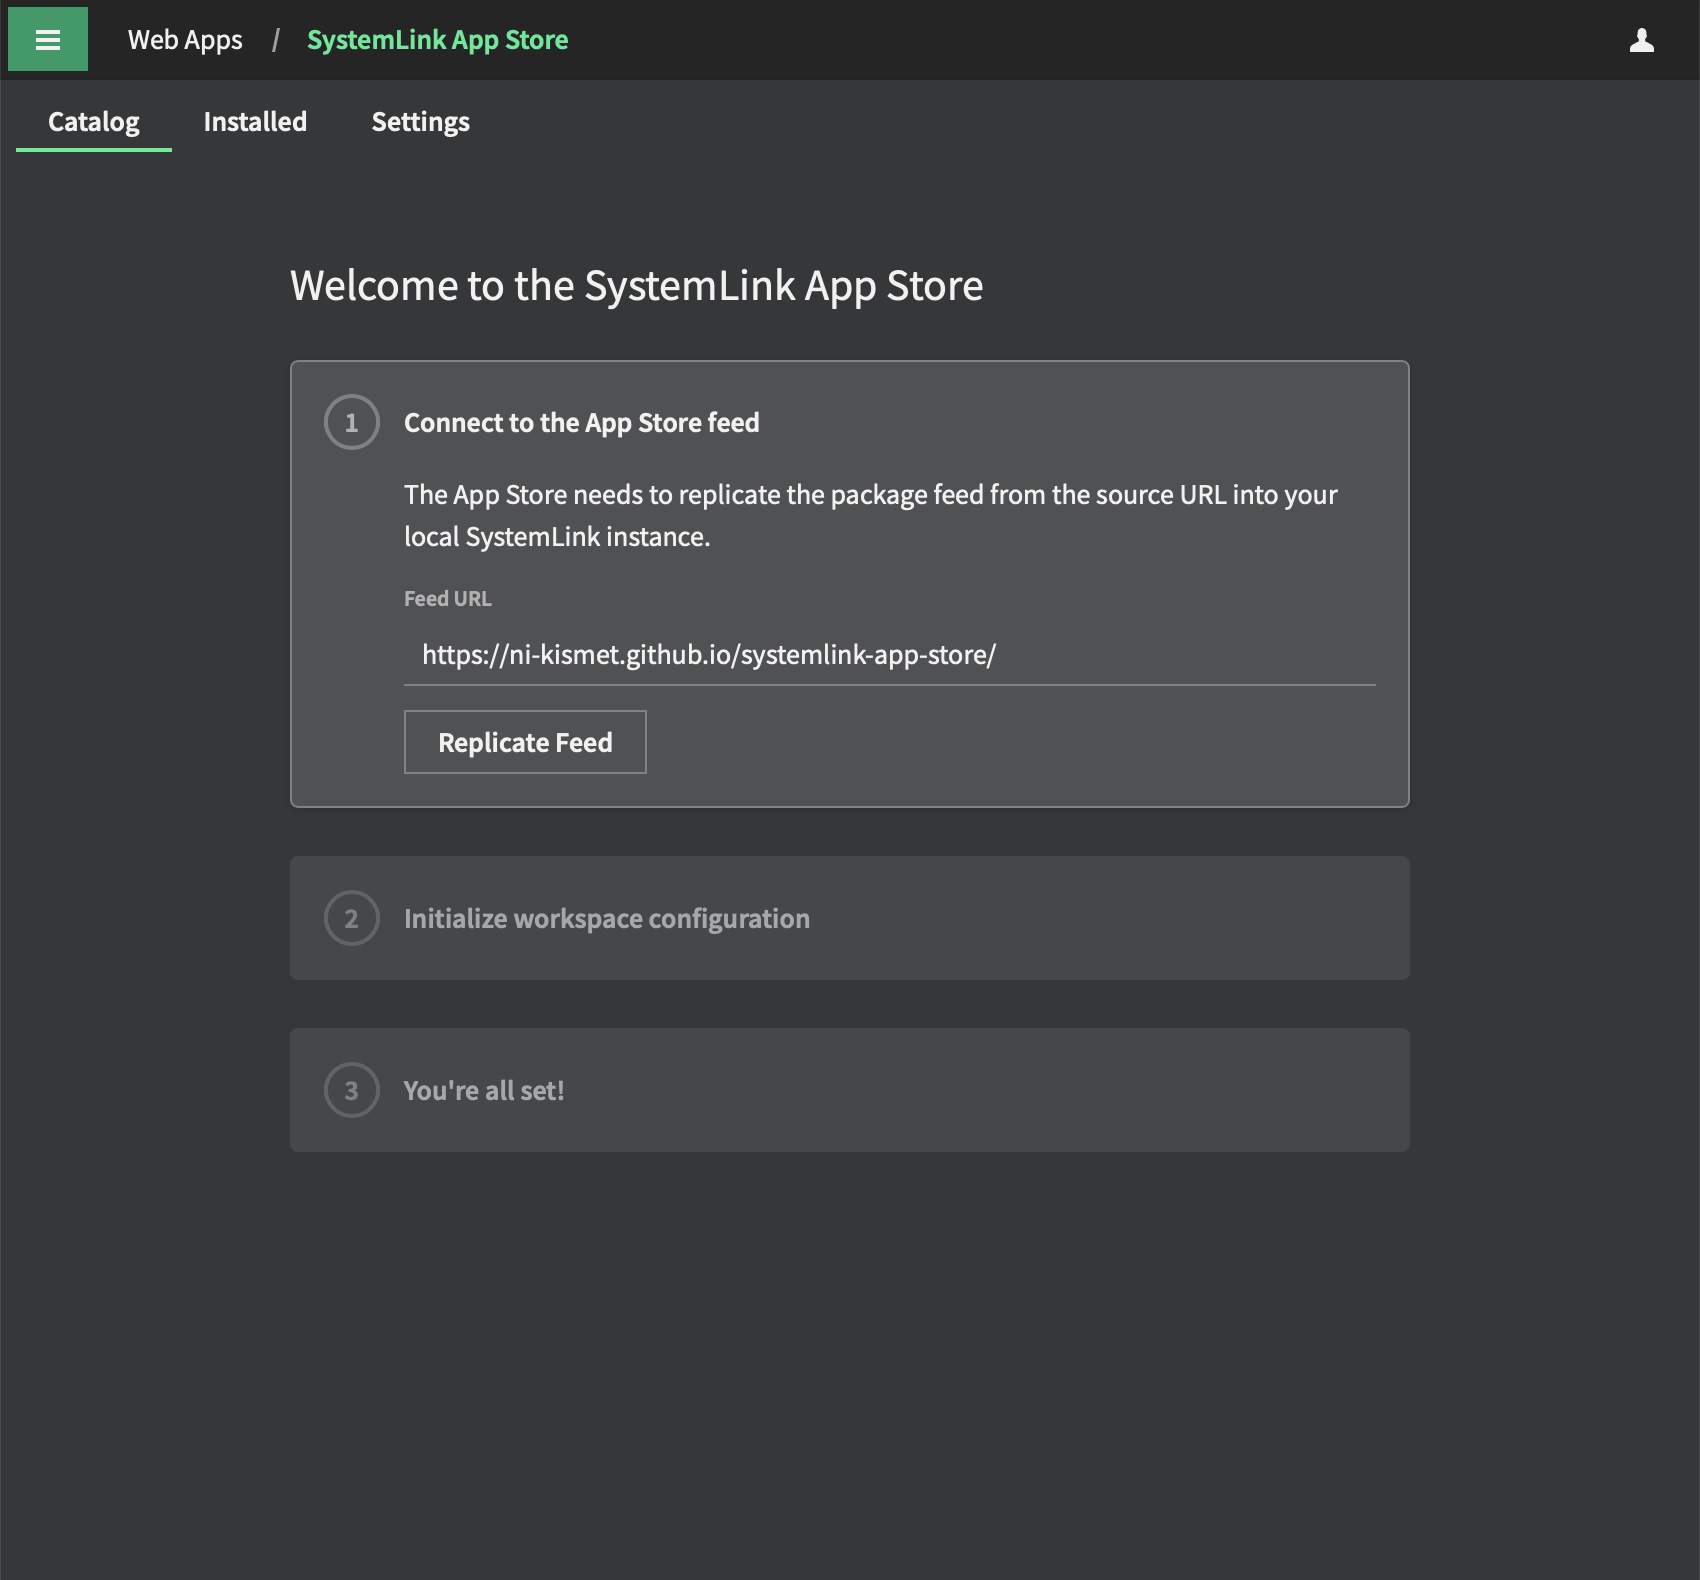Switch to the Catalog tab
Screen dimensions: 1700x1580
coord(94,122)
